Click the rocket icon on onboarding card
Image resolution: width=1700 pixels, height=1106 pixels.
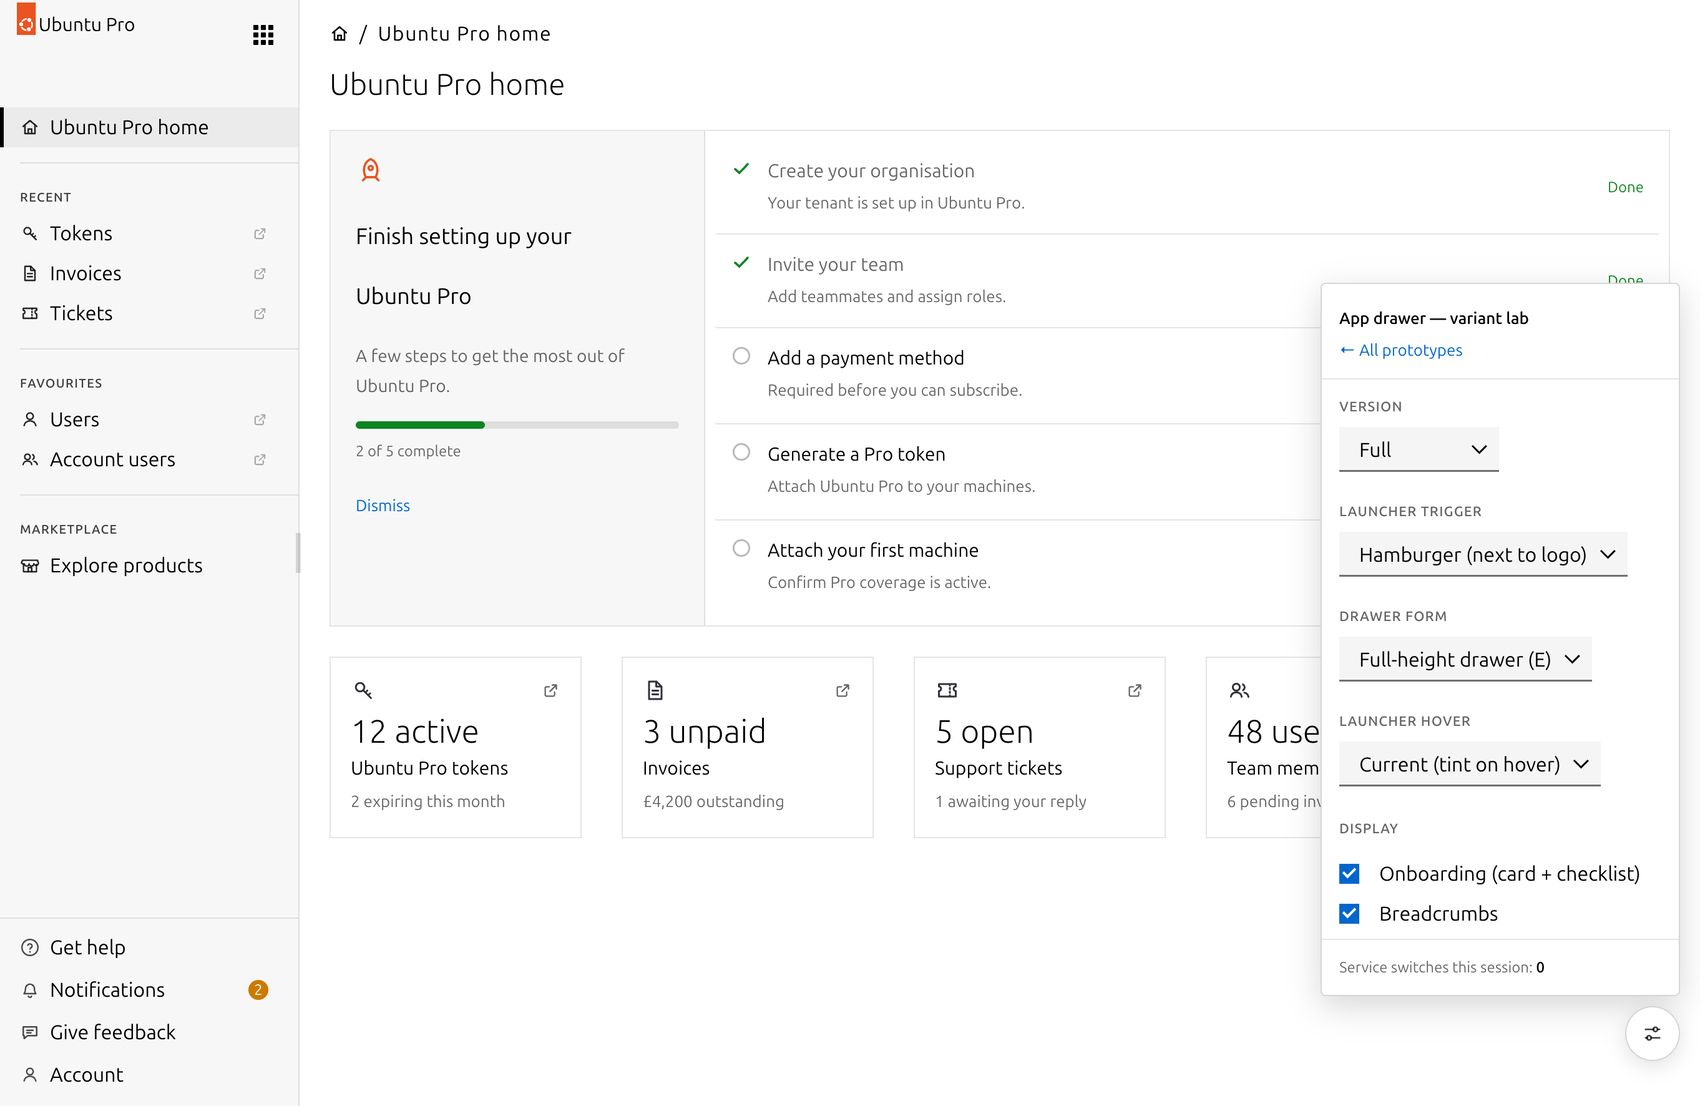pyautogui.click(x=370, y=170)
